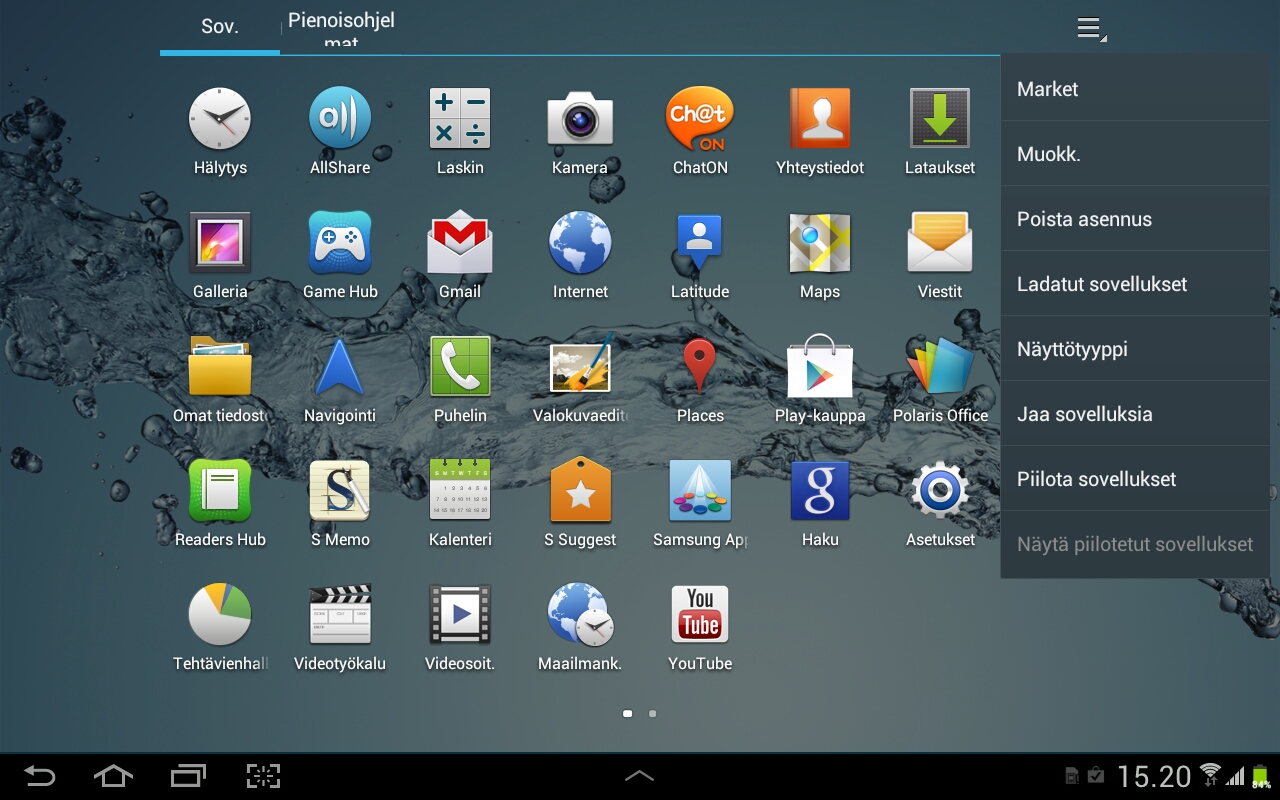The width and height of the screenshot is (1280, 800).
Task: Open the Valokuvaeditori photo editor
Action: pyautogui.click(x=580, y=380)
